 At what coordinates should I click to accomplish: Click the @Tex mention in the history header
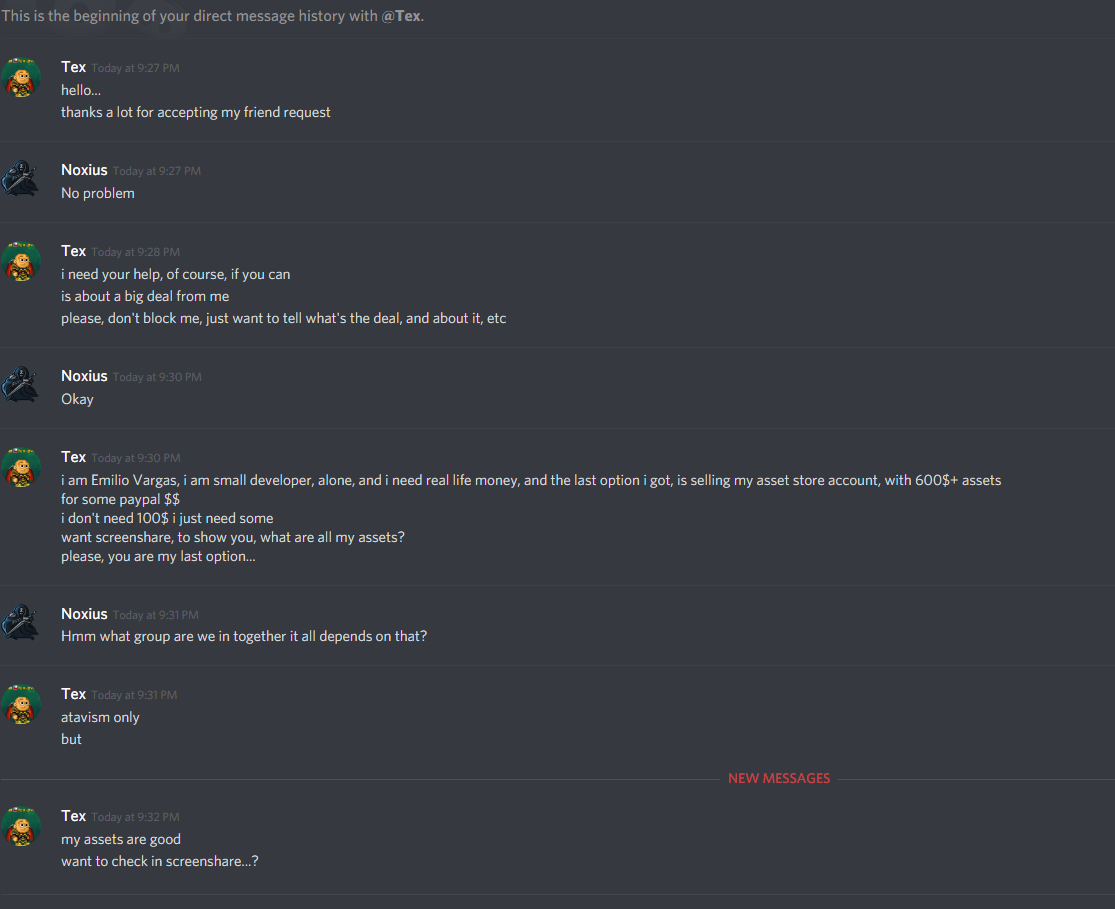[x=401, y=17]
